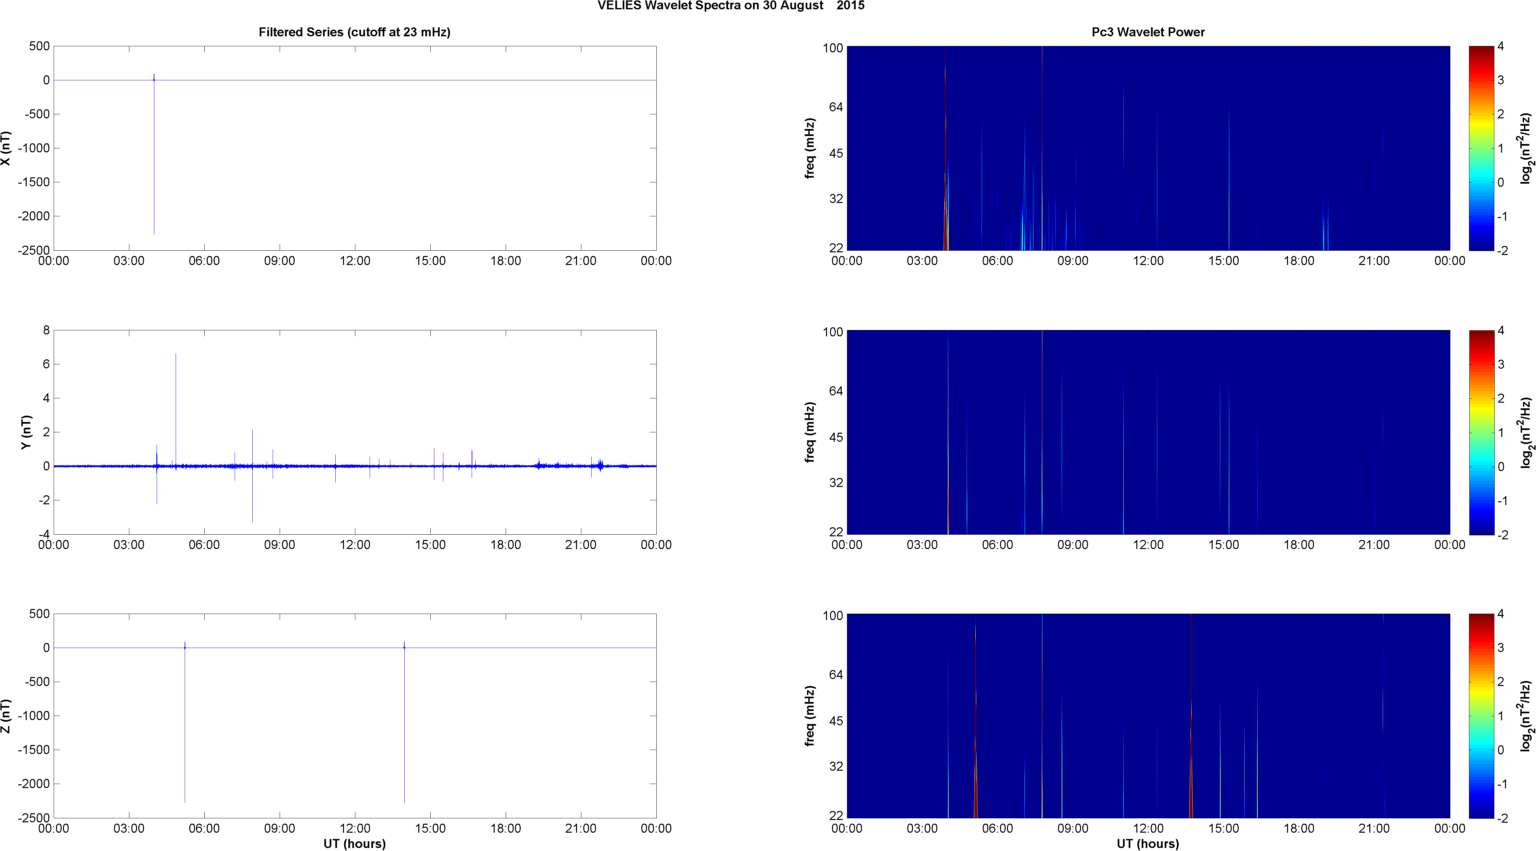Click the '-2' label on the bottom colorbar
The width and height of the screenshot is (1536, 851).
(1502, 818)
